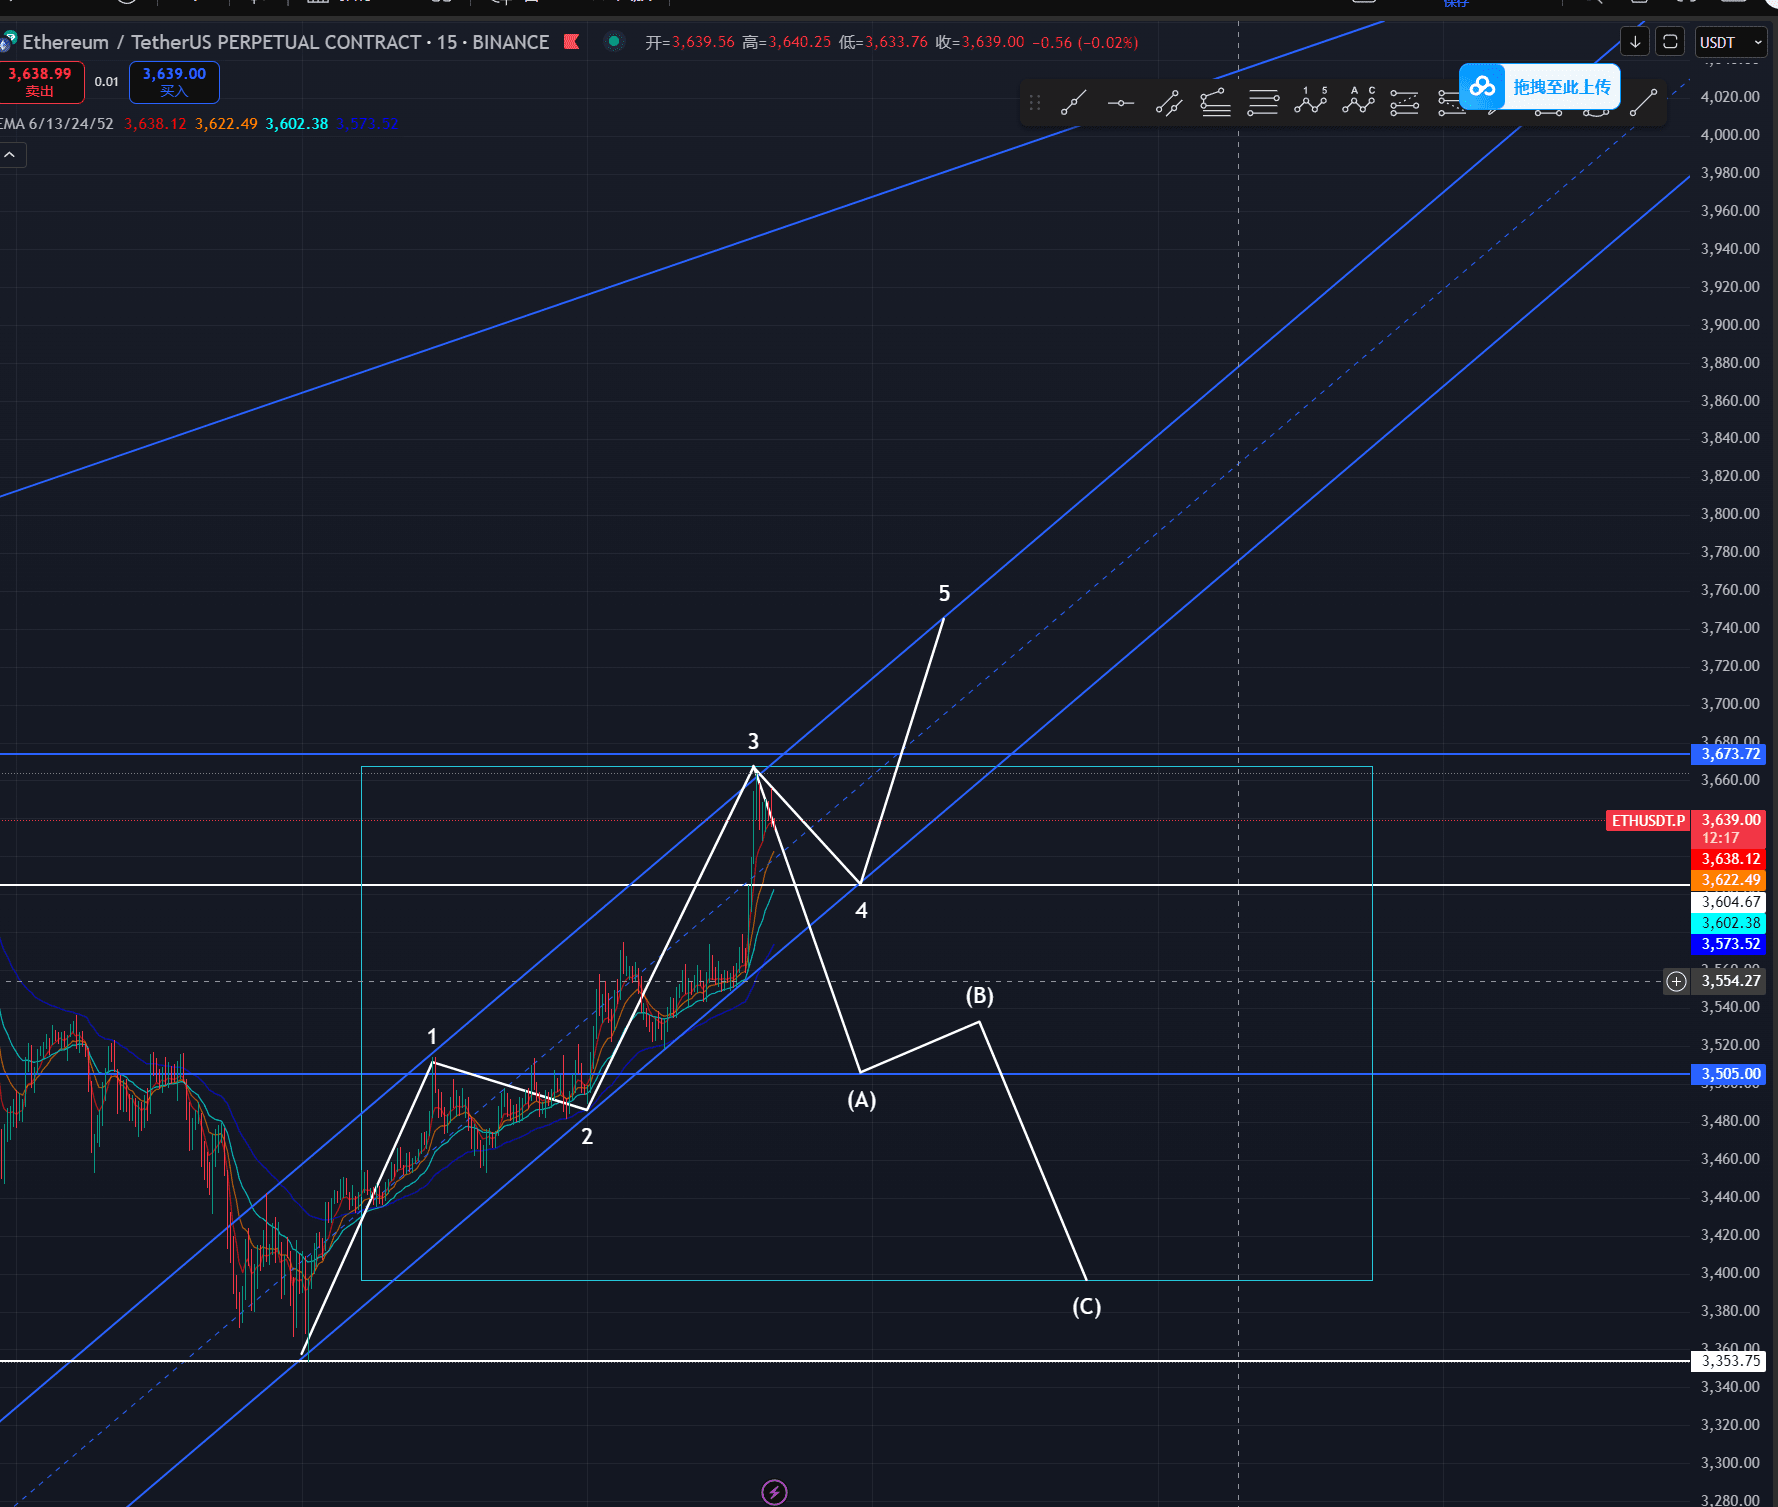
Task: Click the go-to-date down arrow icon
Action: (x=1635, y=42)
